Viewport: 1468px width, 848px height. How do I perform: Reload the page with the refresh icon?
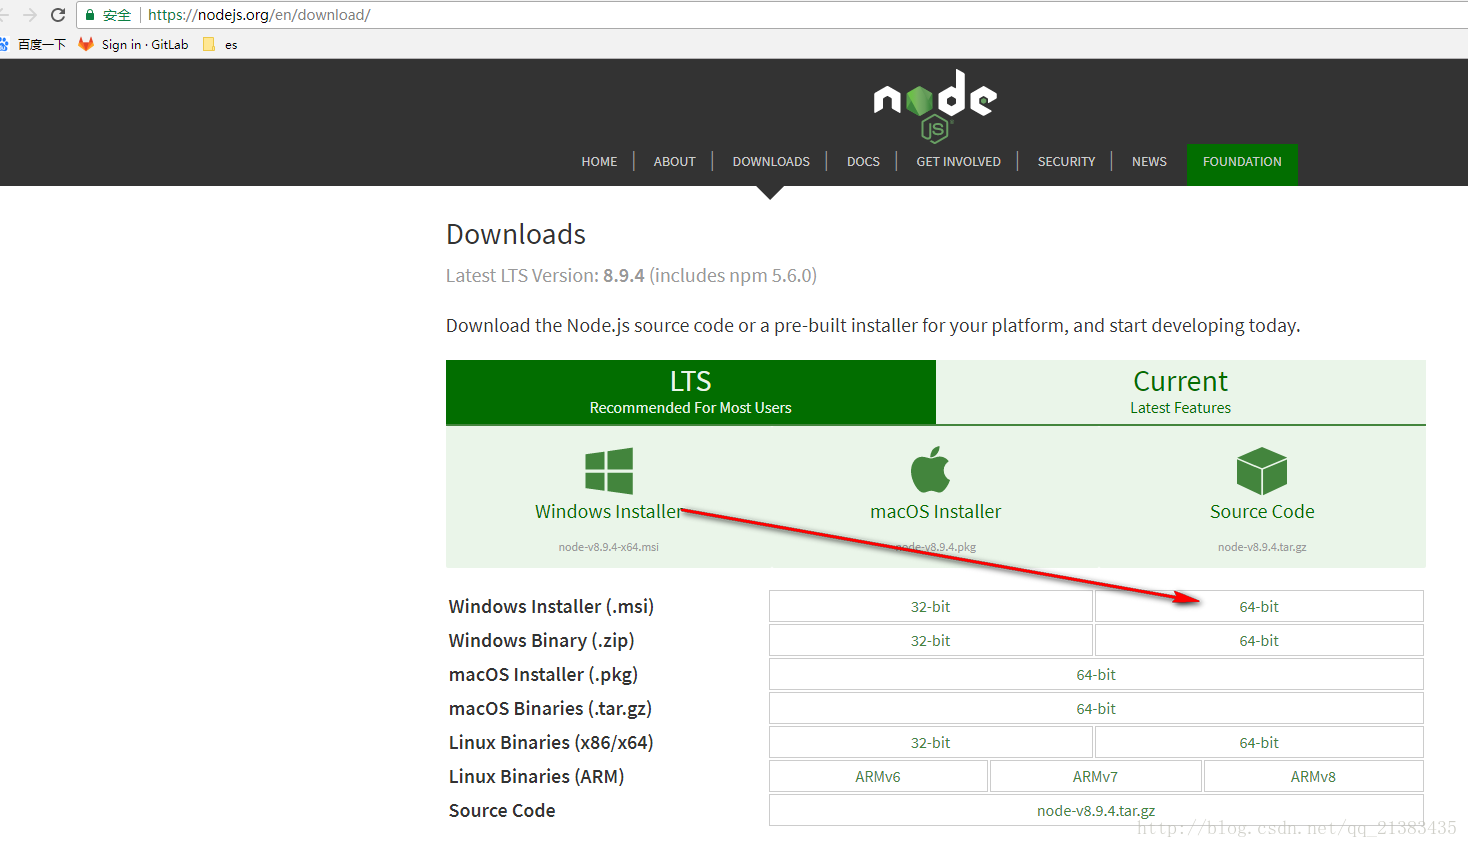[x=58, y=15]
